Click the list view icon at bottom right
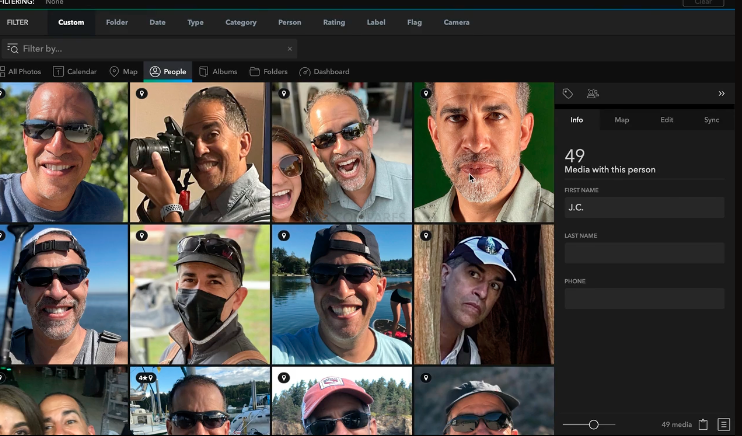742x436 pixels. click(724, 425)
